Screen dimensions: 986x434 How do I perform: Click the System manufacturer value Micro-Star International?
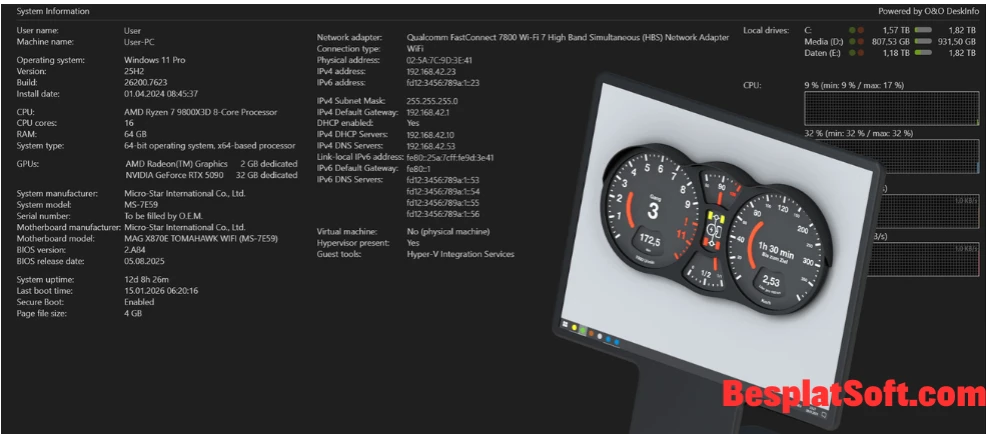185,194
